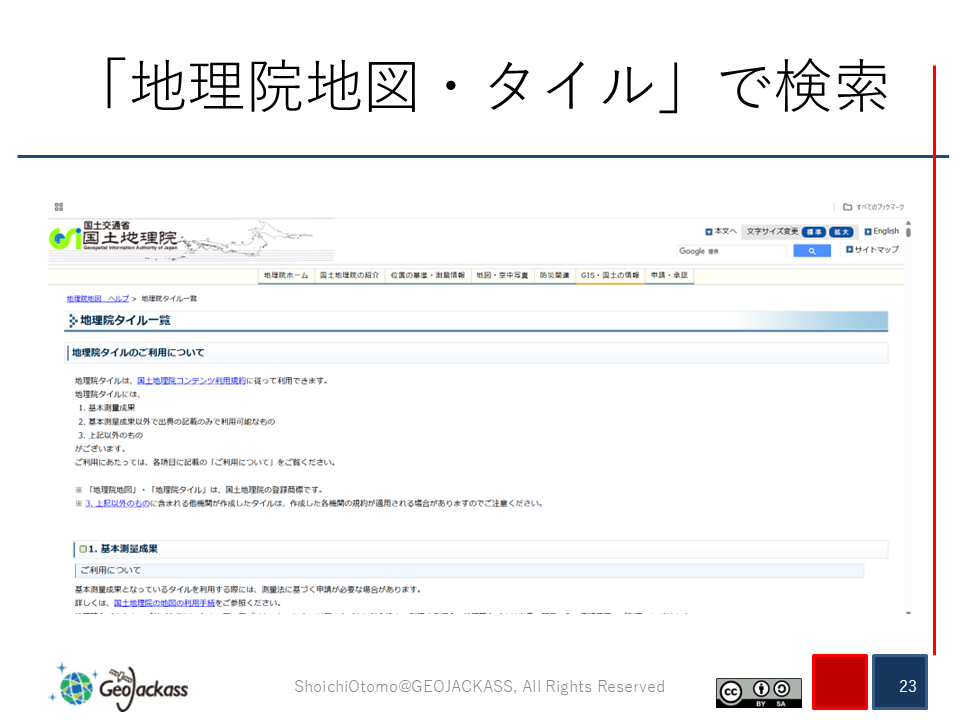
Task: Click the GeoJackass logo
Action: tap(118, 686)
